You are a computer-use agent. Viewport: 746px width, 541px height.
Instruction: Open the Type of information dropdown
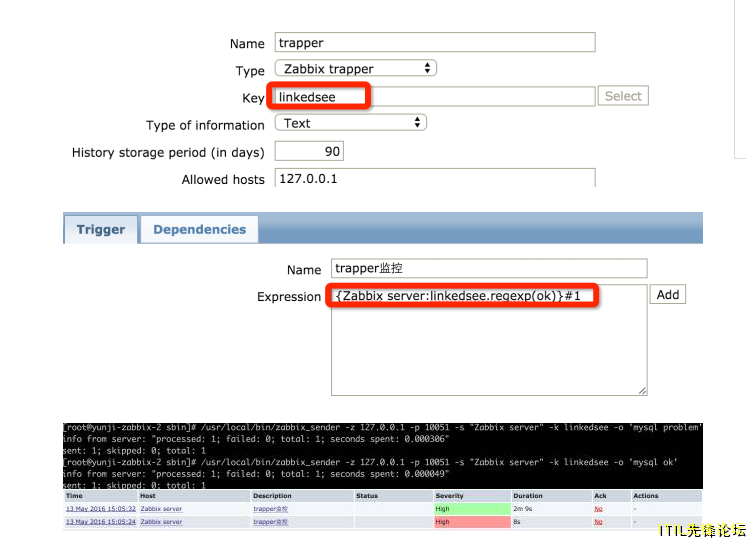pos(351,123)
